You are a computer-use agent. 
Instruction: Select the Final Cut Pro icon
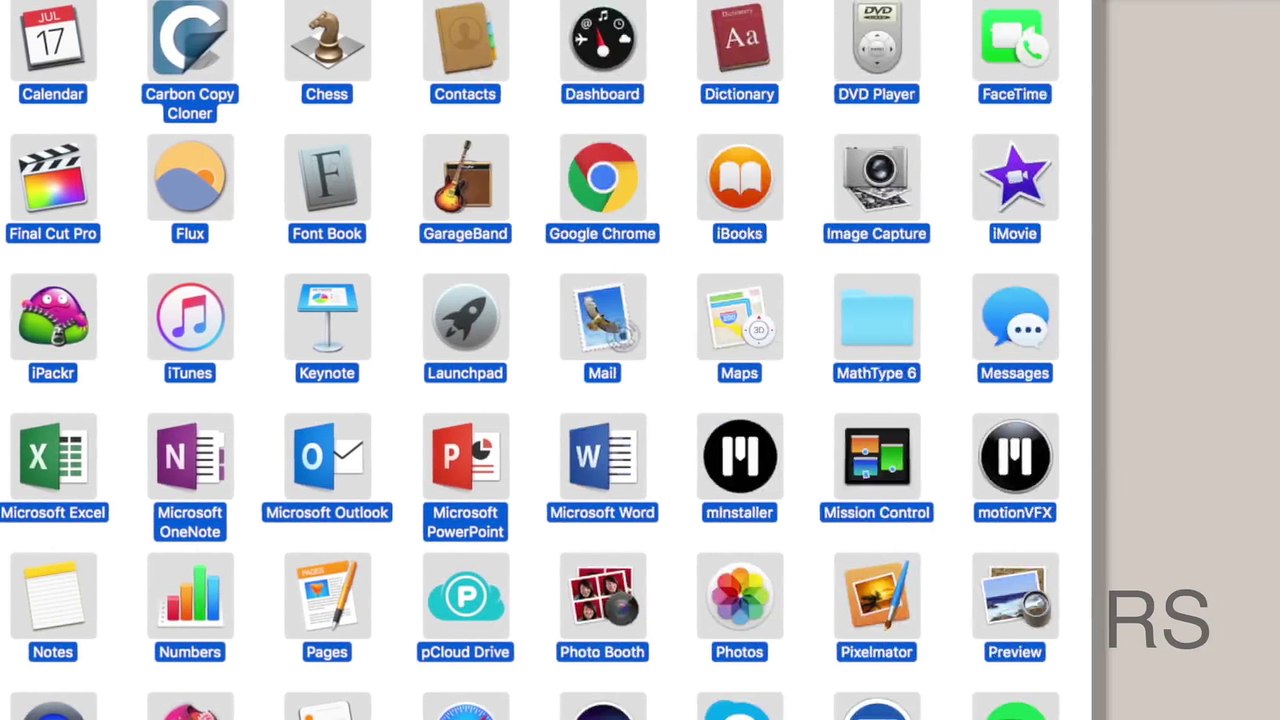pos(53,177)
